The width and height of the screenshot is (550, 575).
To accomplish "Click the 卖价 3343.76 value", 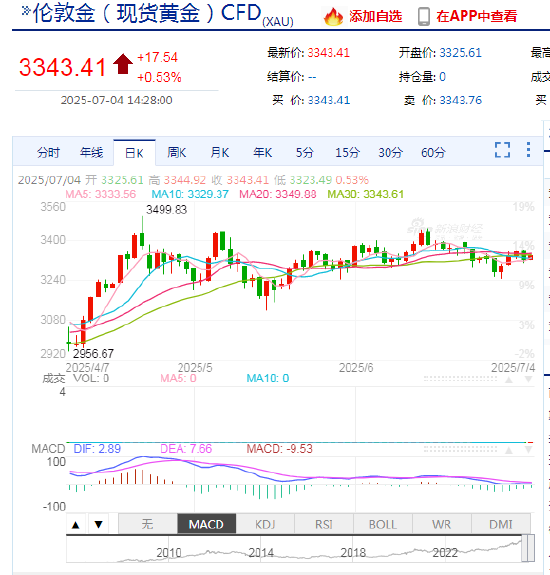I will (x=461, y=100).
